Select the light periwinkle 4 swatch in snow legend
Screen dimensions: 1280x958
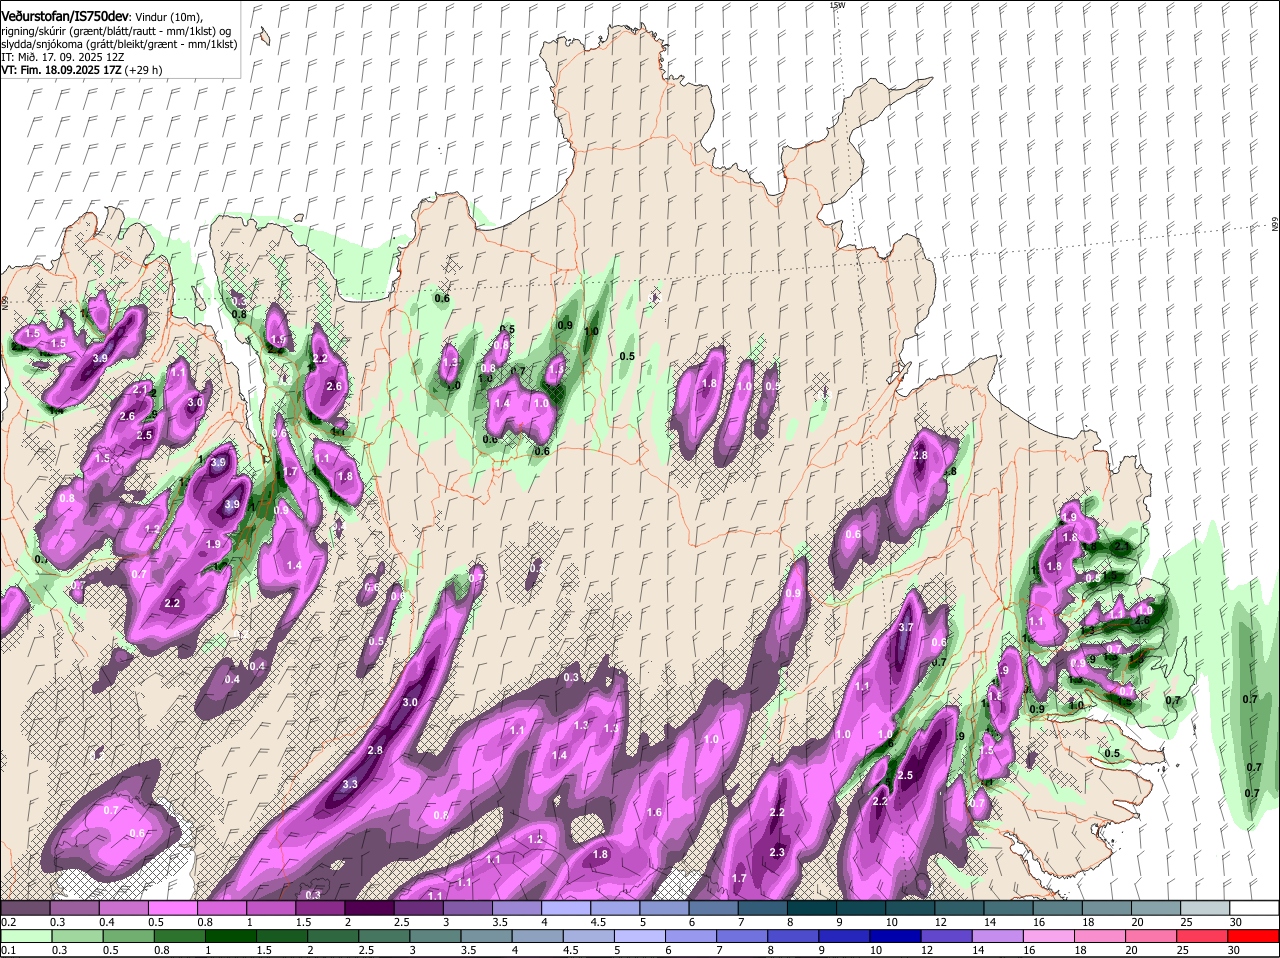click(x=564, y=908)
